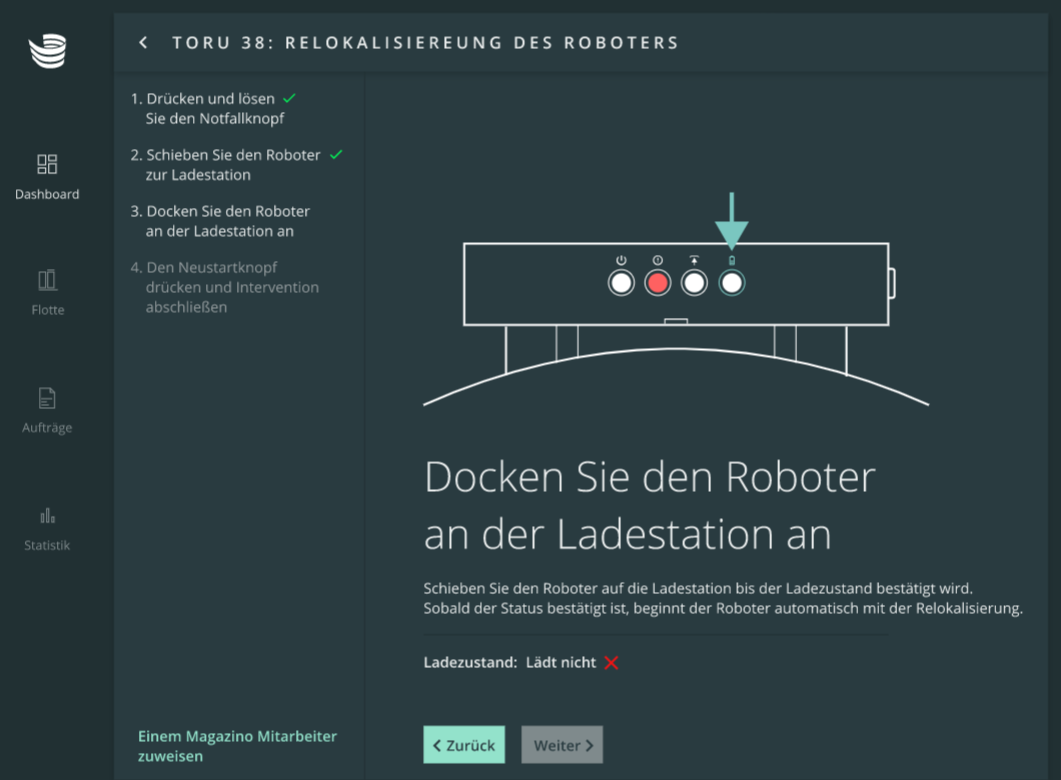Screen dimensions: 1061x780
Task: Click the third robot panel button
Action: click(694, 283)
